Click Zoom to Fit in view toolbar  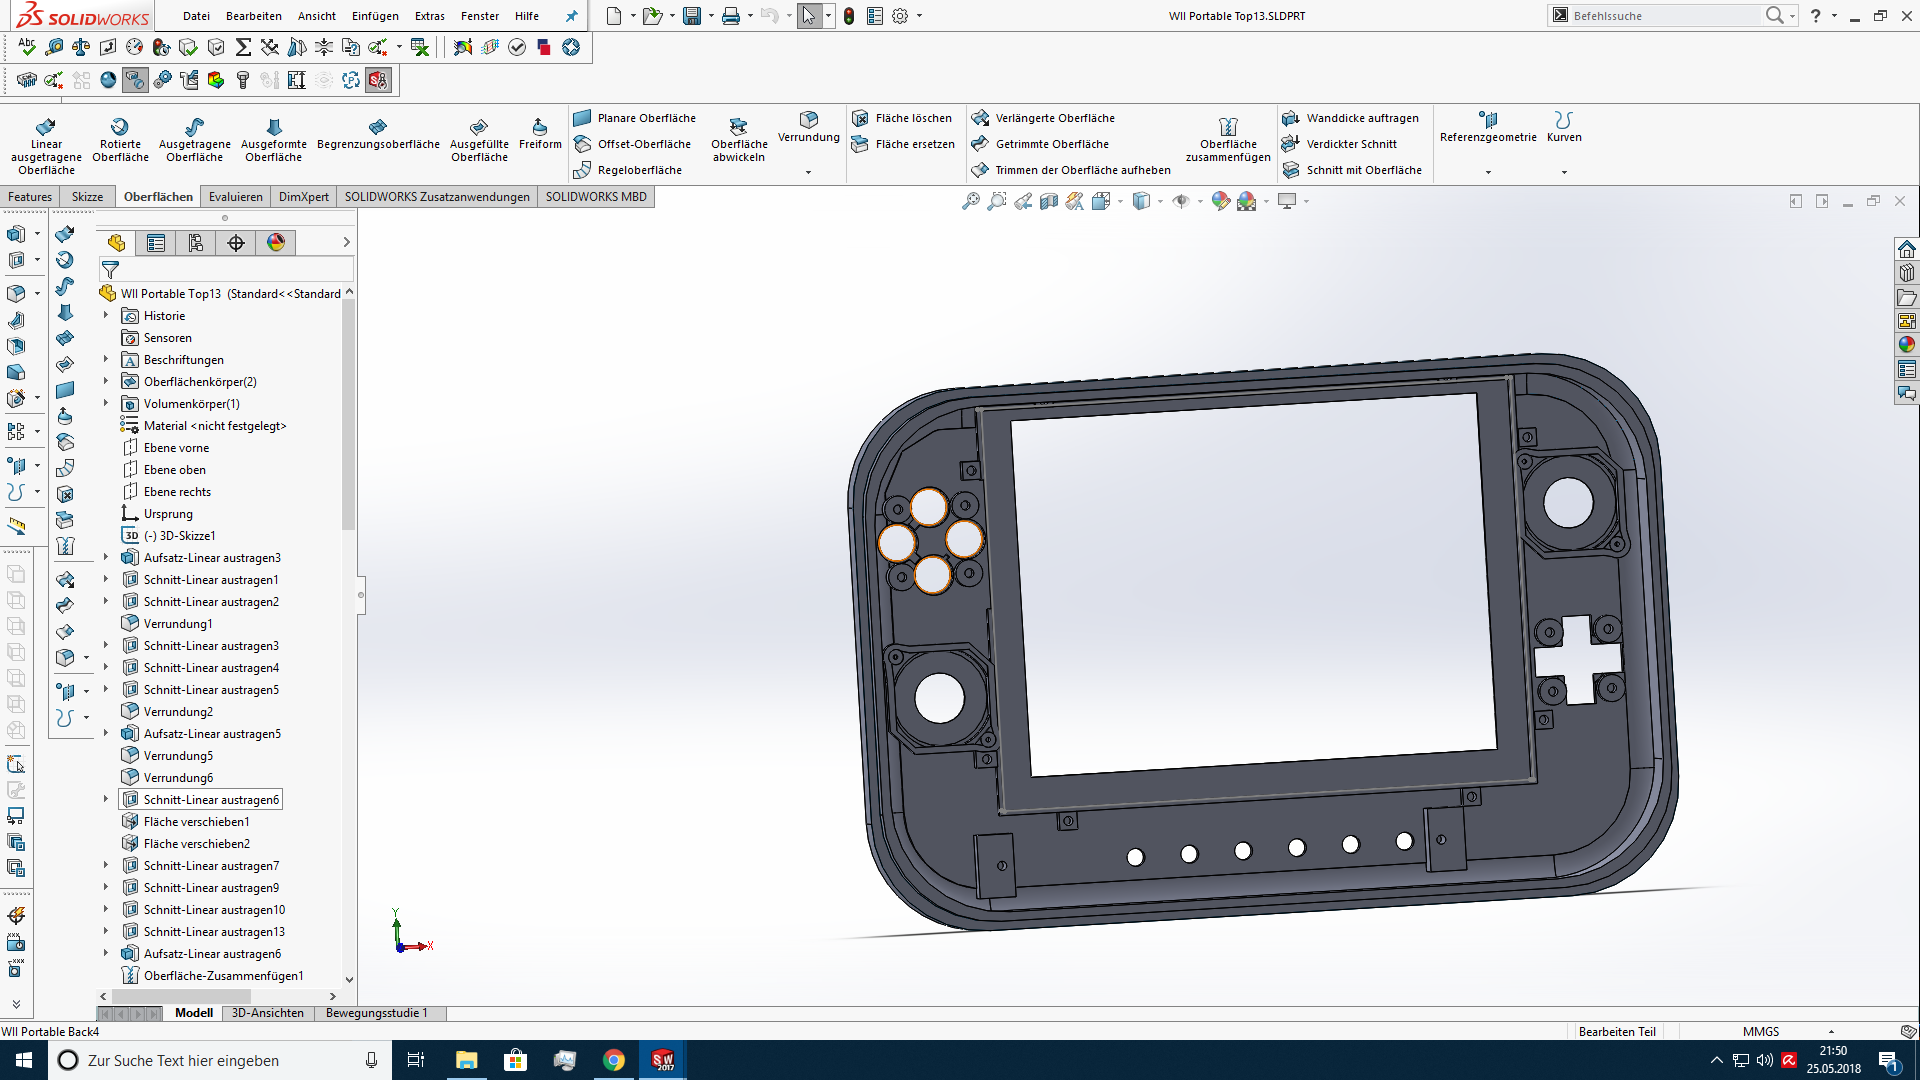970,202
